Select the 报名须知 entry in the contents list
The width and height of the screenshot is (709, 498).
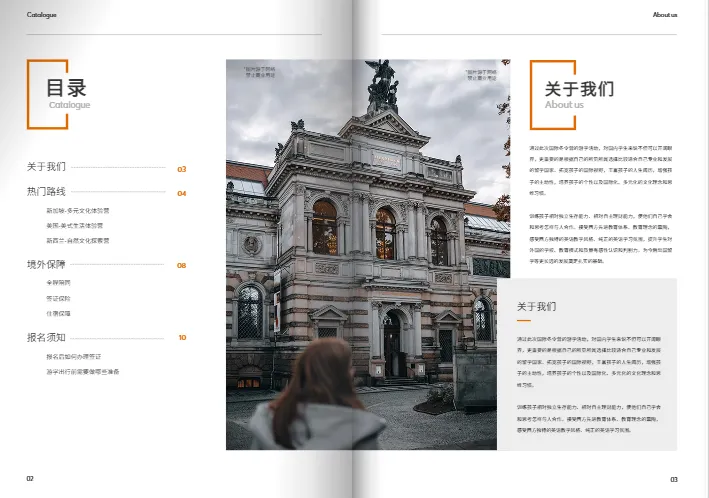pos(46,337)
